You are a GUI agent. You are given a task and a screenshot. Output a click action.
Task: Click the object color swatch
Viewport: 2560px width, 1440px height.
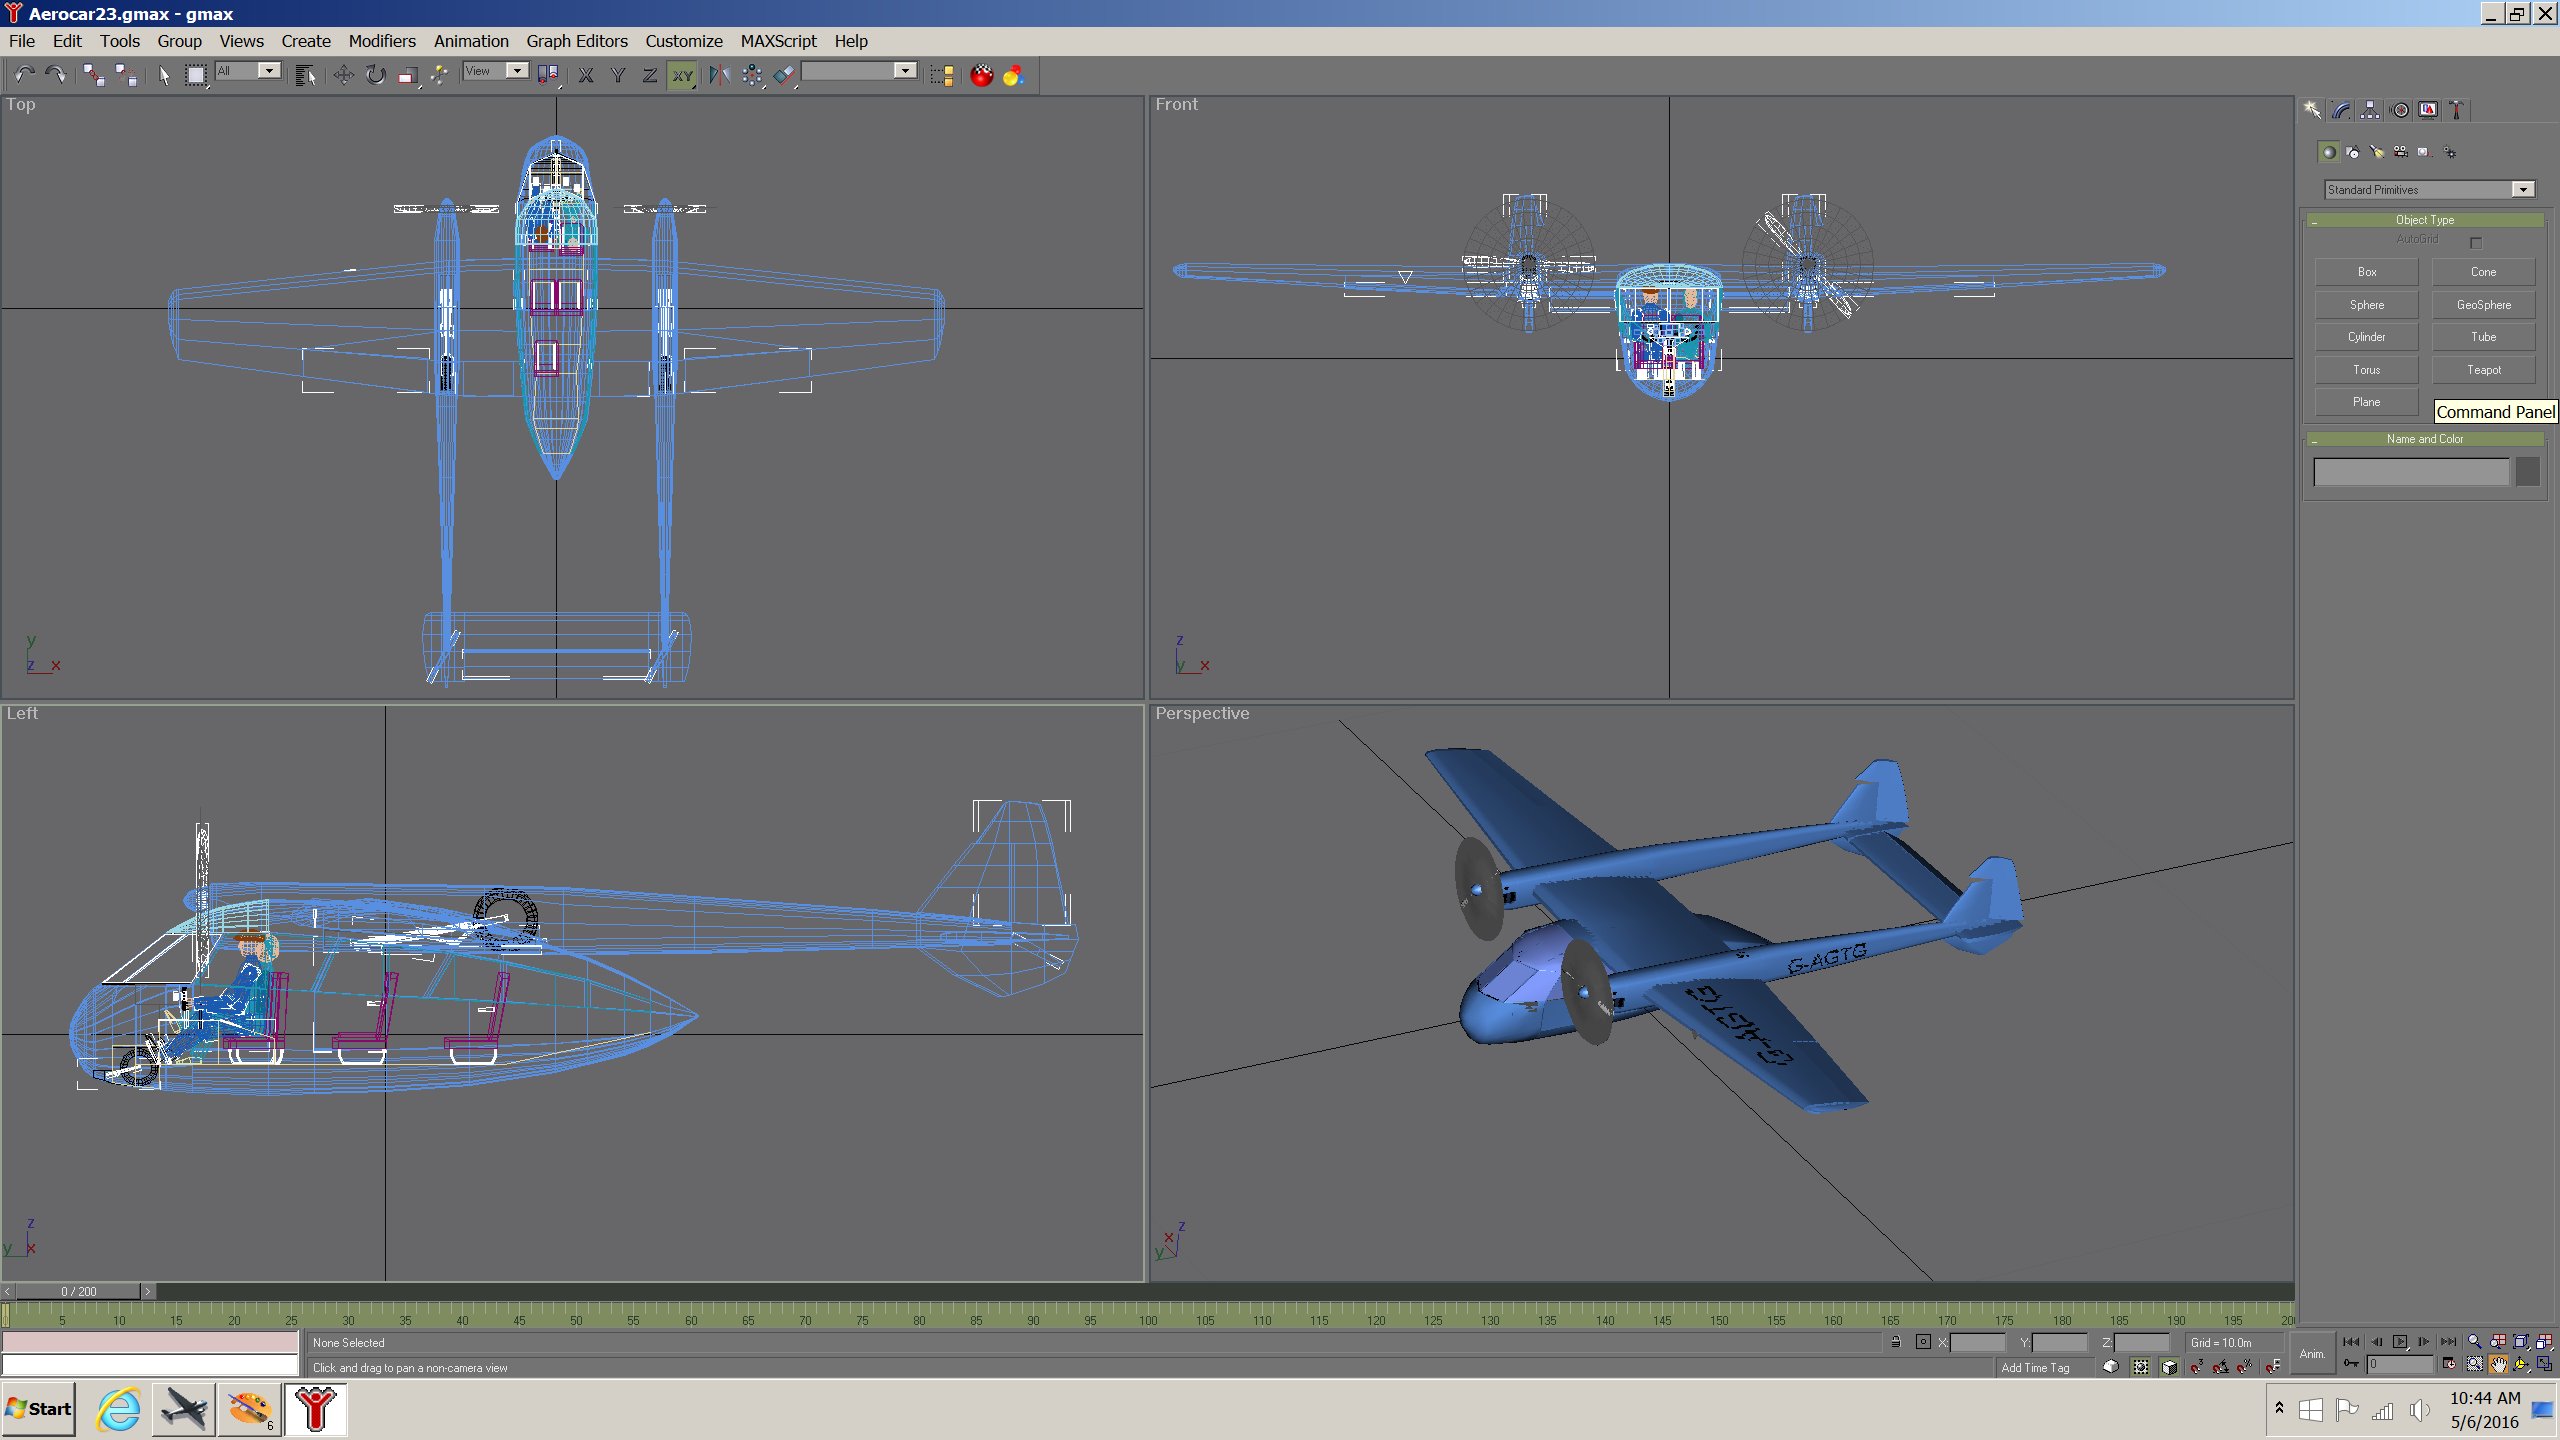pos(2527,472)
